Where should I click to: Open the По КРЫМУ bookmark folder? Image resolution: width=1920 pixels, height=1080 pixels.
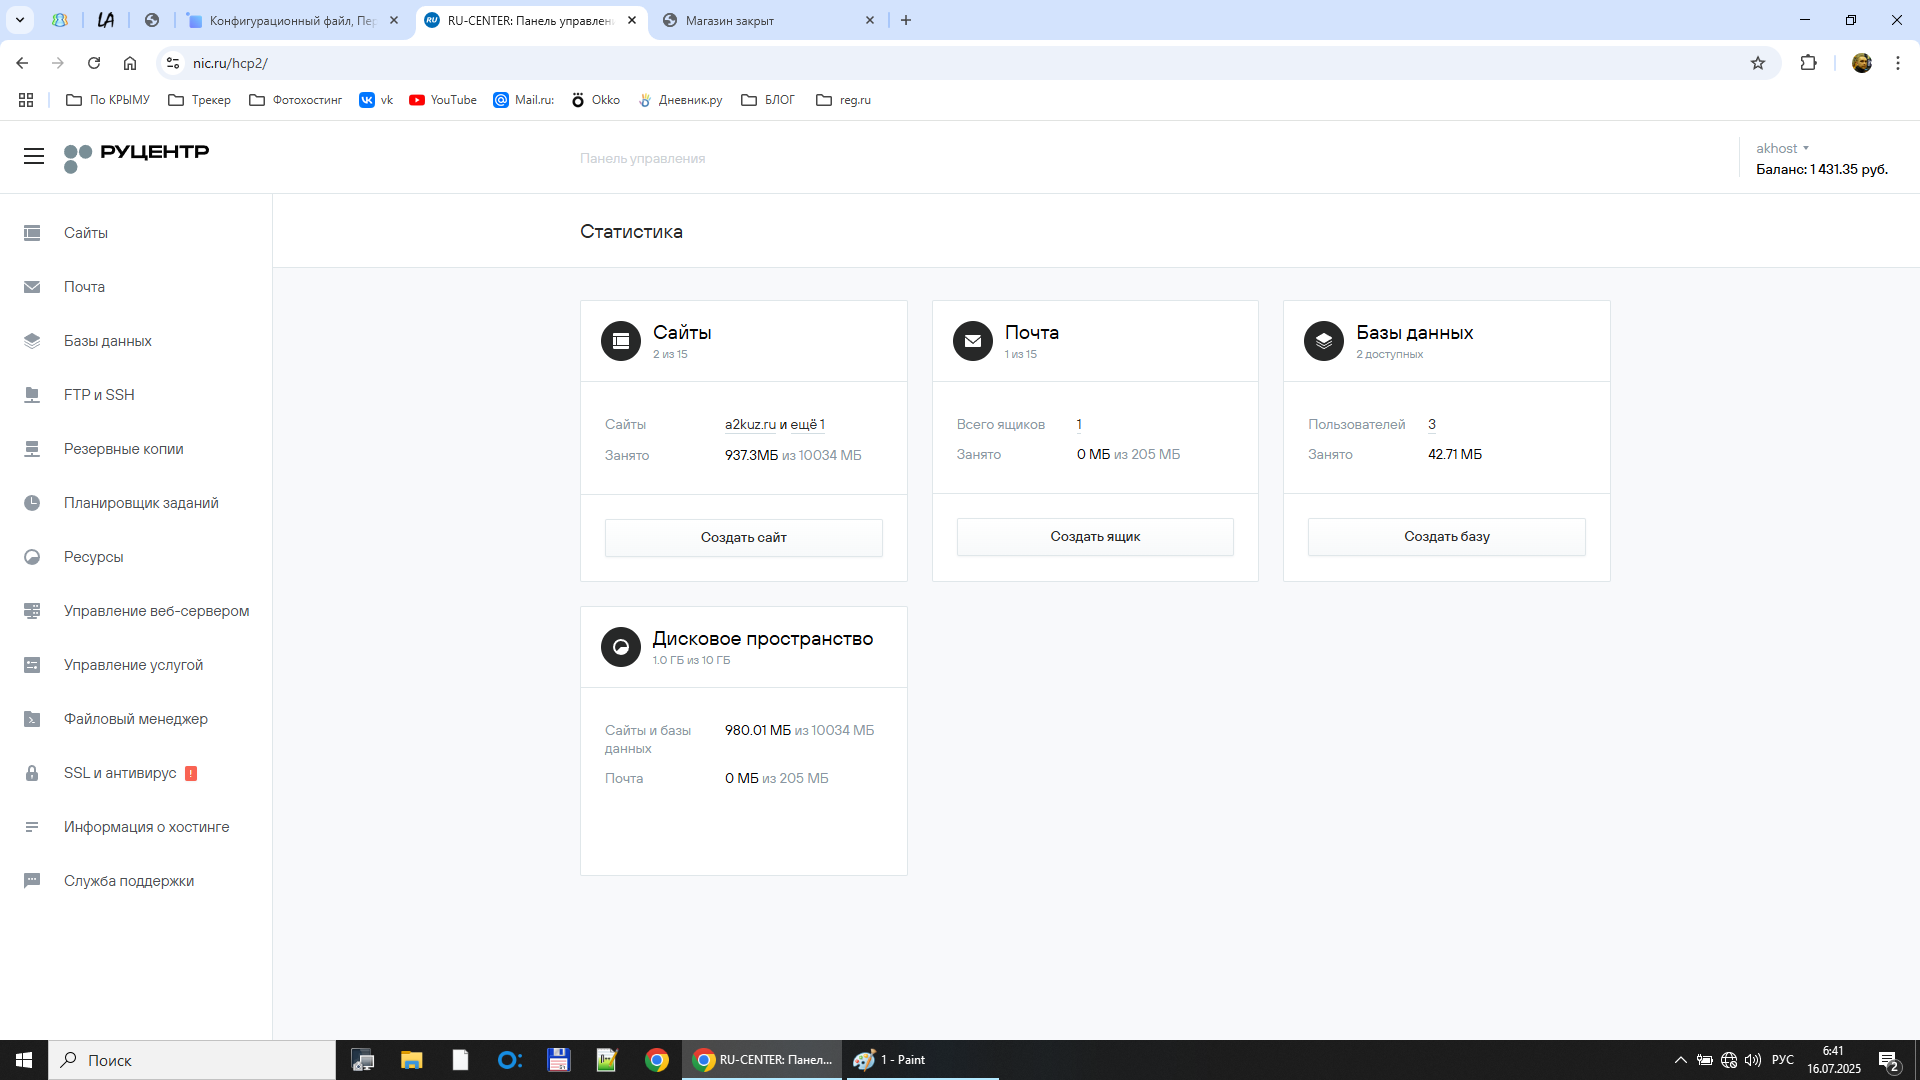(107, 100)
